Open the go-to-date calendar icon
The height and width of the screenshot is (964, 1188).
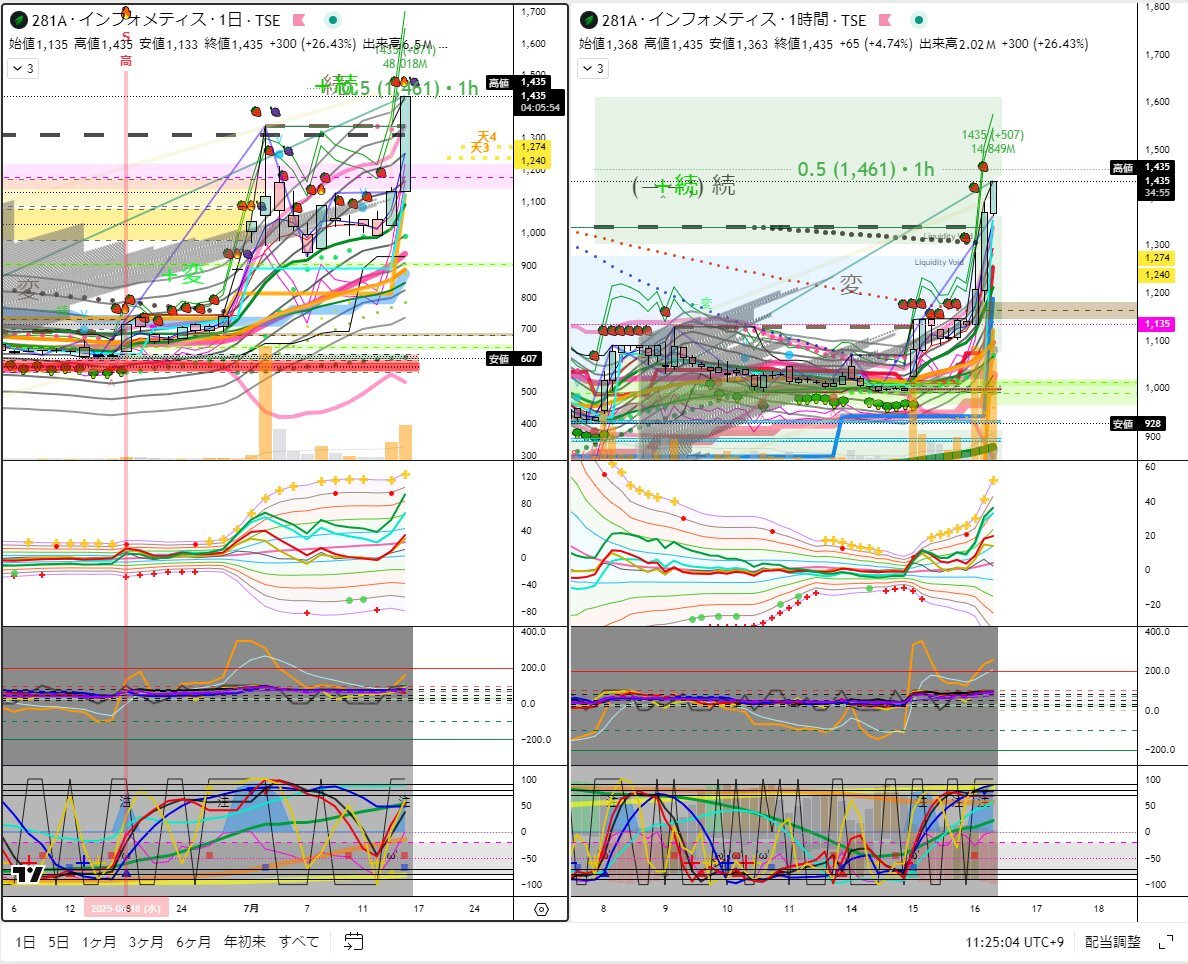coord(354,942)
